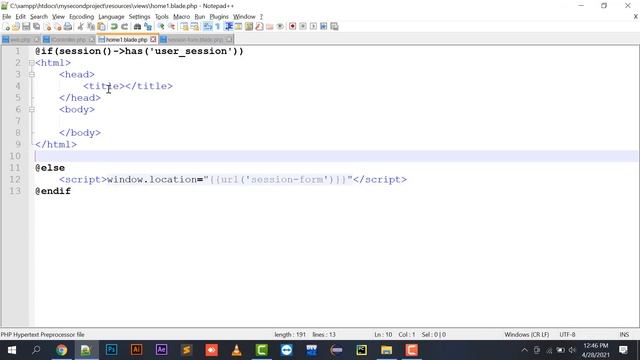Click the @else line of code
This screenshot has height=360, width=640.
(x=50, y=168)
